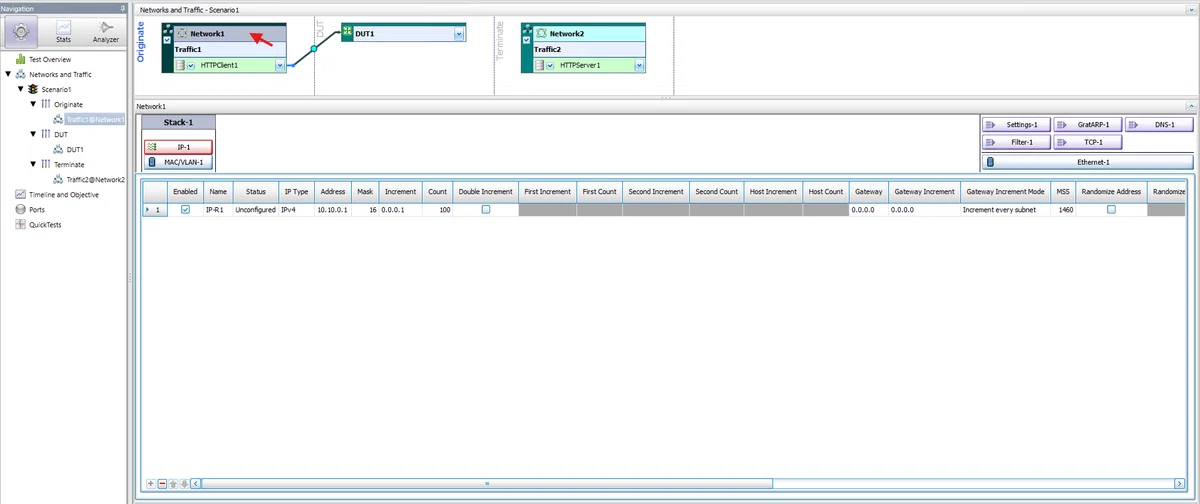Click the DUT1 block's green icon
Screen dimensions: 1200x504
coord(347,33)
